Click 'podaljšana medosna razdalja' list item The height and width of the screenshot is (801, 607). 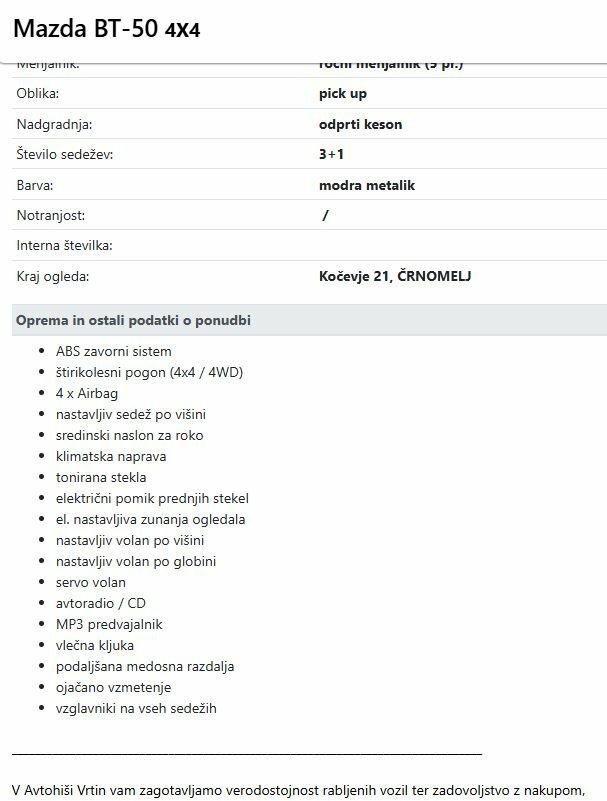145,666
